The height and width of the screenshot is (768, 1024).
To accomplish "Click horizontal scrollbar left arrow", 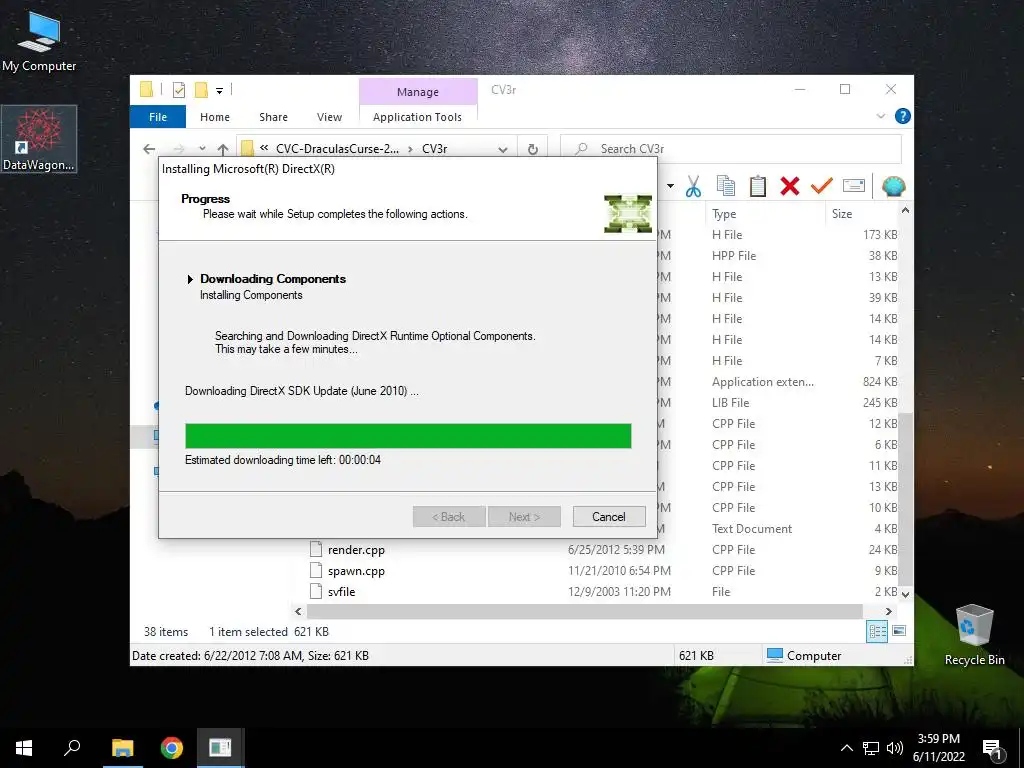I will [298, 611].
